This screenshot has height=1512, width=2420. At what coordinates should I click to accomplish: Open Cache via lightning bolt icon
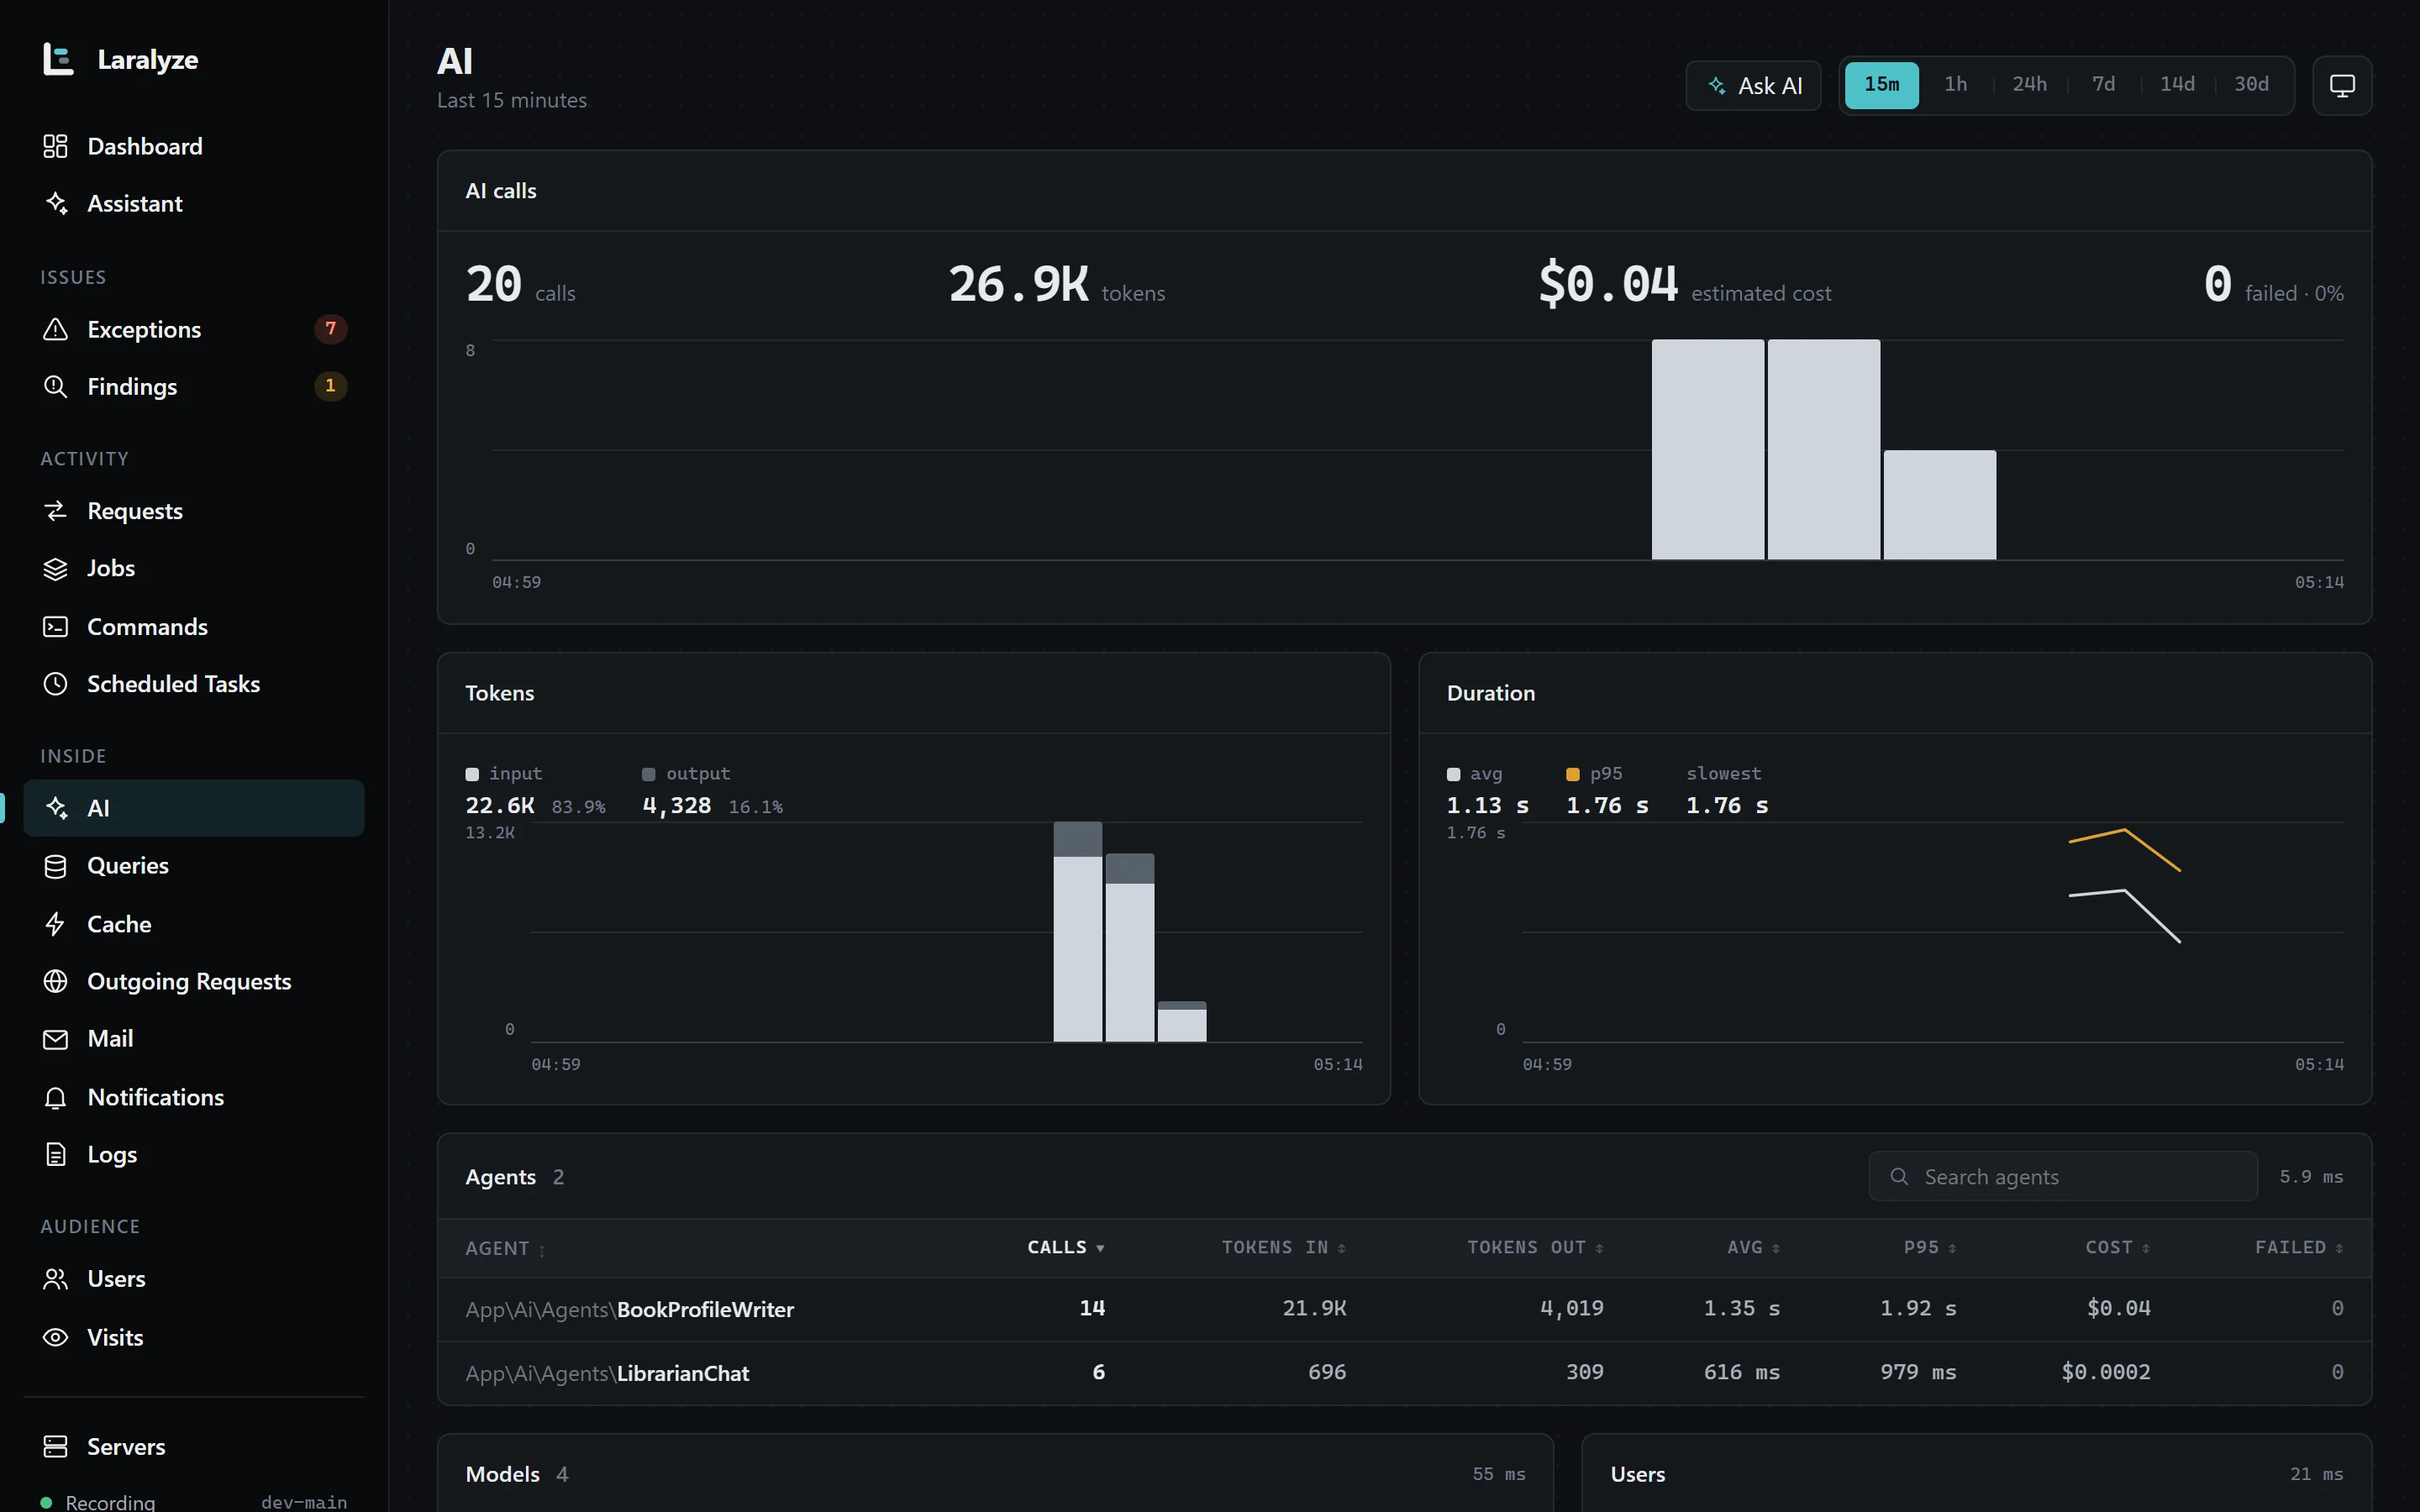55,924
